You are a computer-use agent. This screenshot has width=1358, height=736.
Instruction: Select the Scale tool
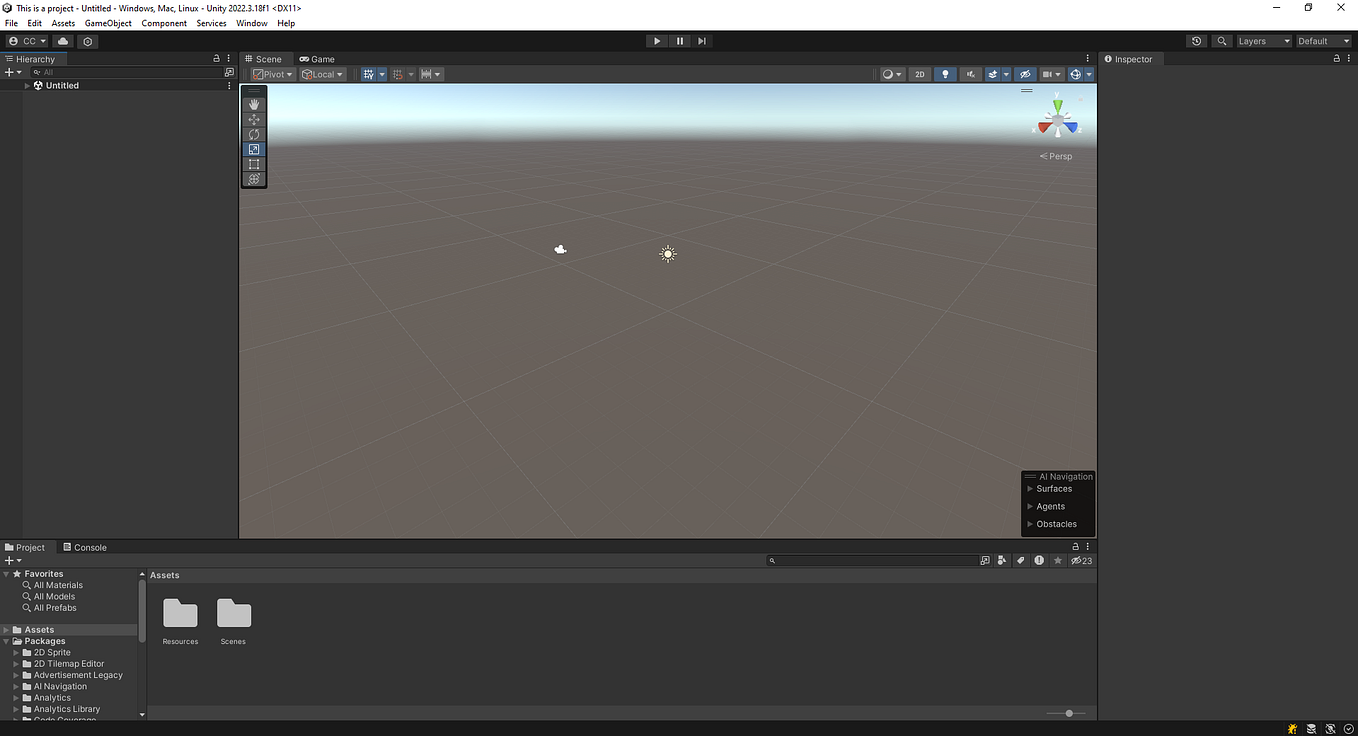coord(254,148)
